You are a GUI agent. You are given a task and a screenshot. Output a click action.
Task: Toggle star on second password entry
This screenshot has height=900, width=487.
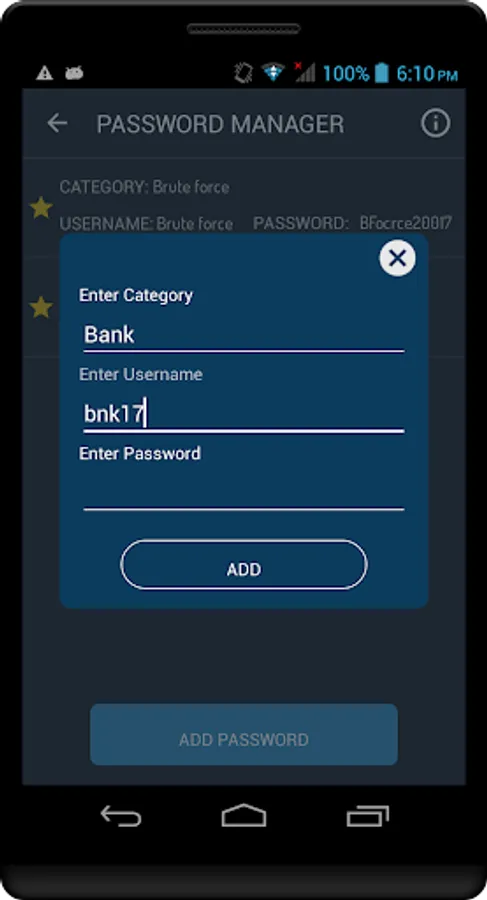tap(41, 307)
